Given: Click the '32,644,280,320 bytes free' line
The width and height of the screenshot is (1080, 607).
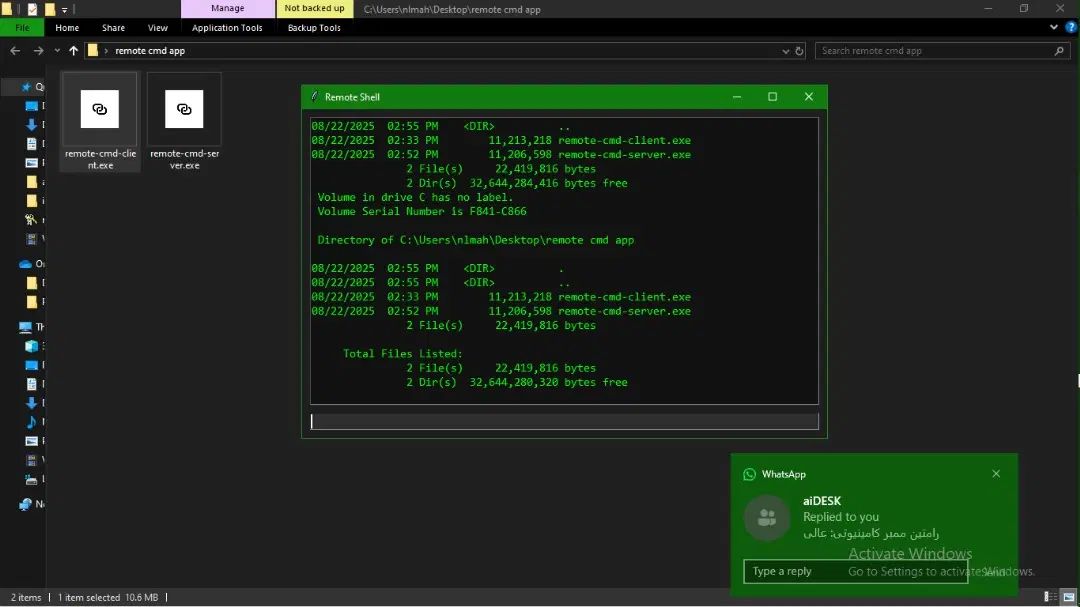Looking at the screenshot, I should tap(548, 382).
